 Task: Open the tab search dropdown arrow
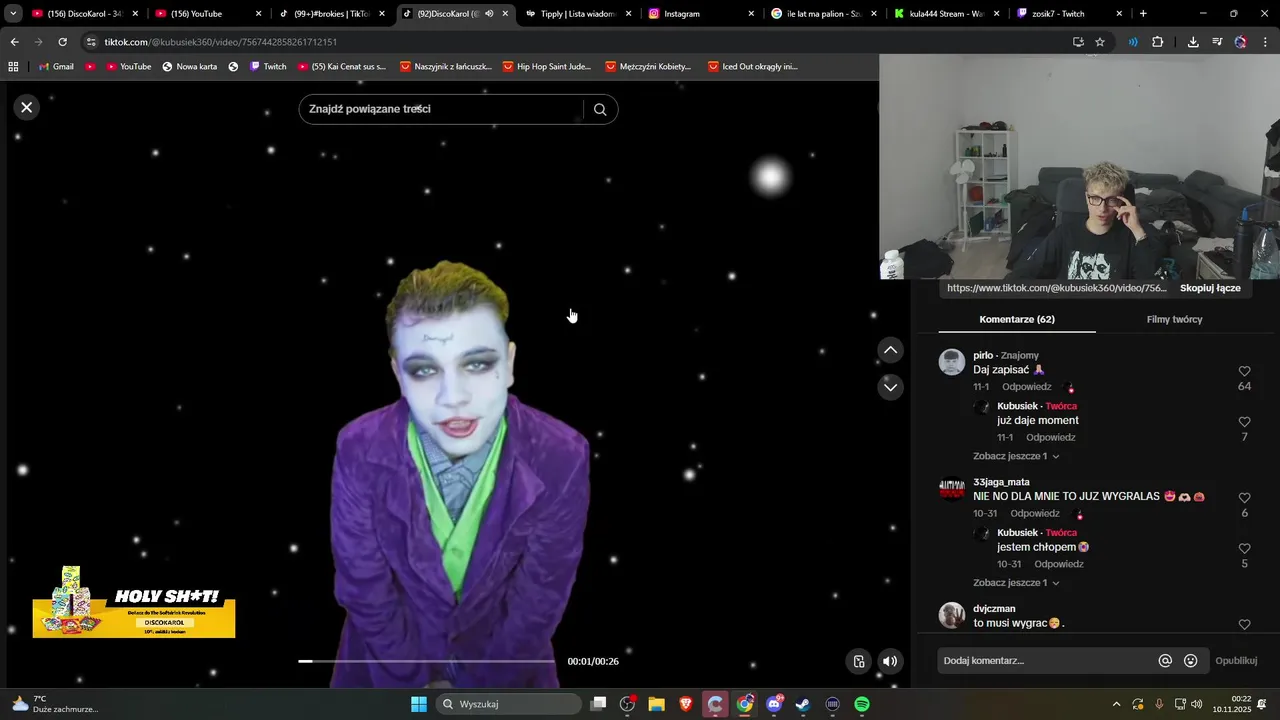[x=14, y=14]
